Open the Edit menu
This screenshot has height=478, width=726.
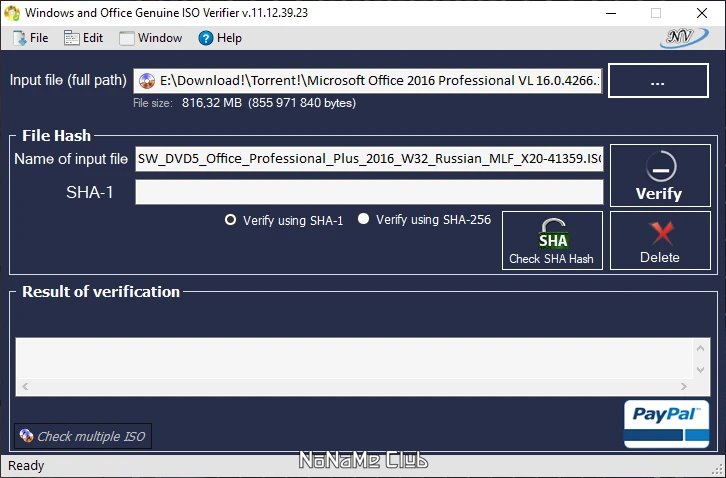83,38
